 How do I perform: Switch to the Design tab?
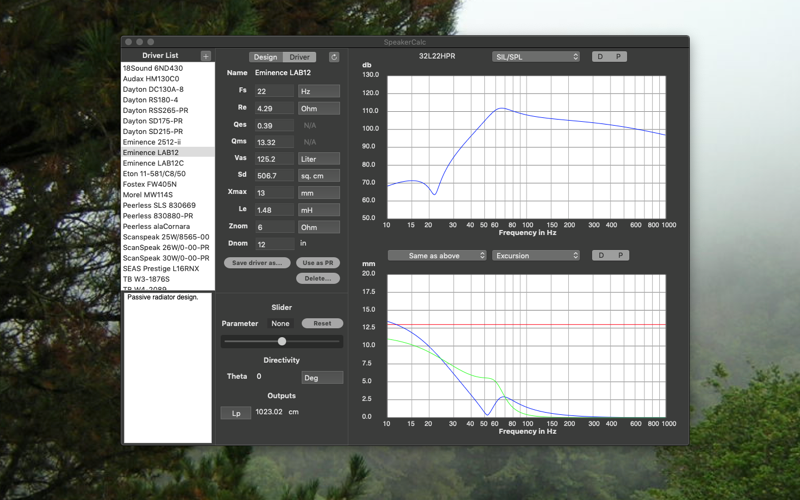[x=265, y=57]
